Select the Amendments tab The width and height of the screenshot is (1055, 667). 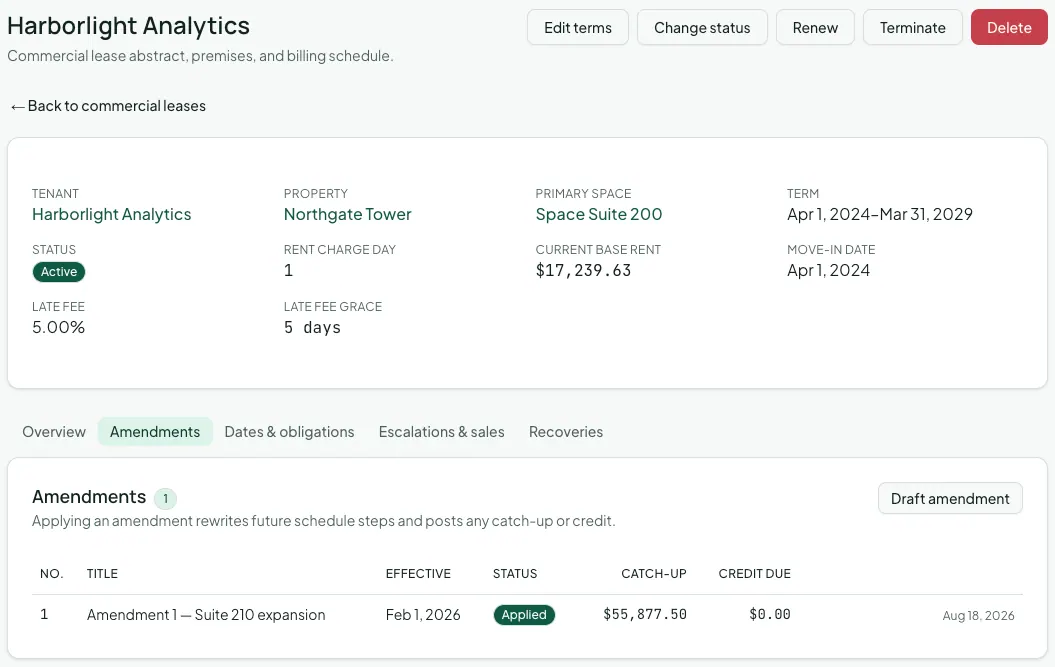(x=155, y=431)
